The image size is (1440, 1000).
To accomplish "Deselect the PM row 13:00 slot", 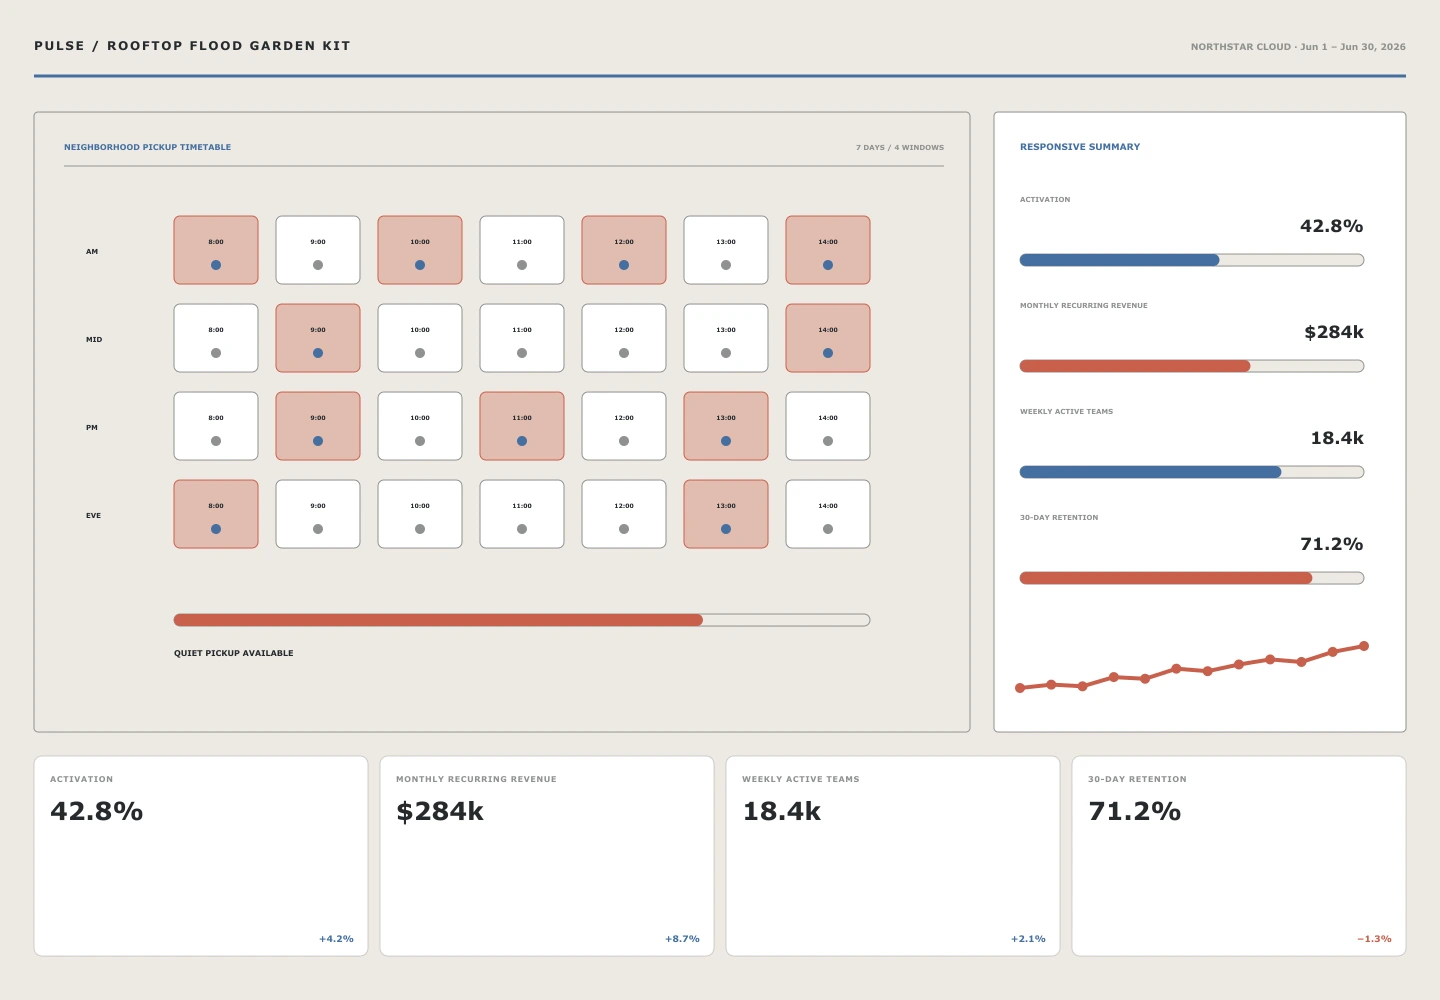I will [x=726, y=426].
